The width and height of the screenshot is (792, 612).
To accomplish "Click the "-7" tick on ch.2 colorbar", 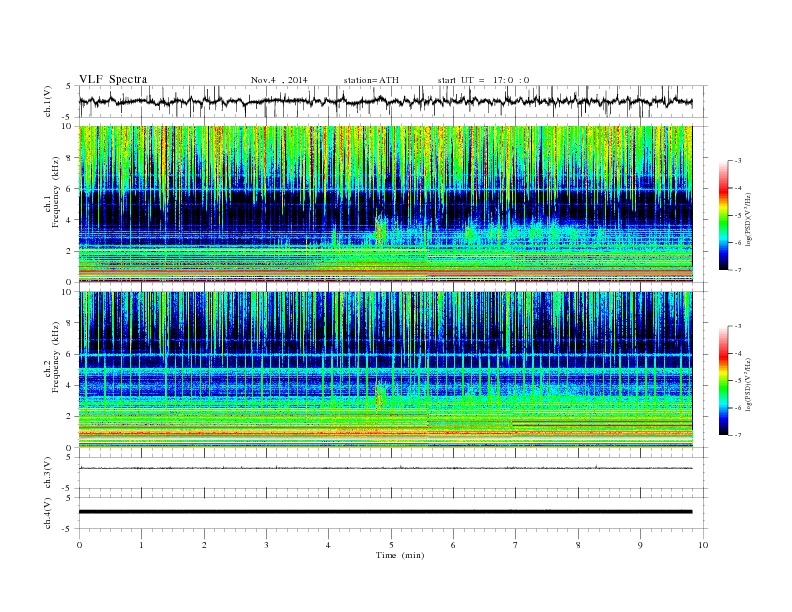I will point(737,435).
